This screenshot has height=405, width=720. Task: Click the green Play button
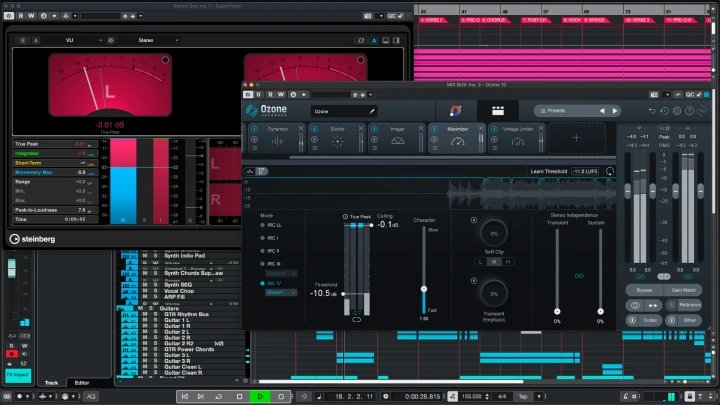260,396
